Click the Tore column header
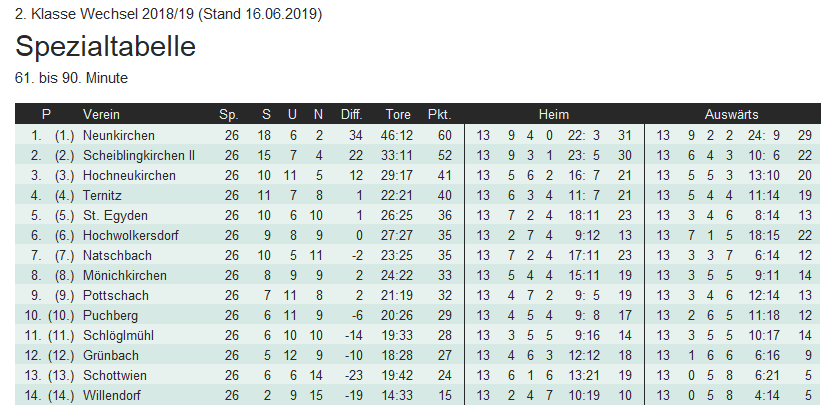Screen dimensions: 835x412 (398, 114)
